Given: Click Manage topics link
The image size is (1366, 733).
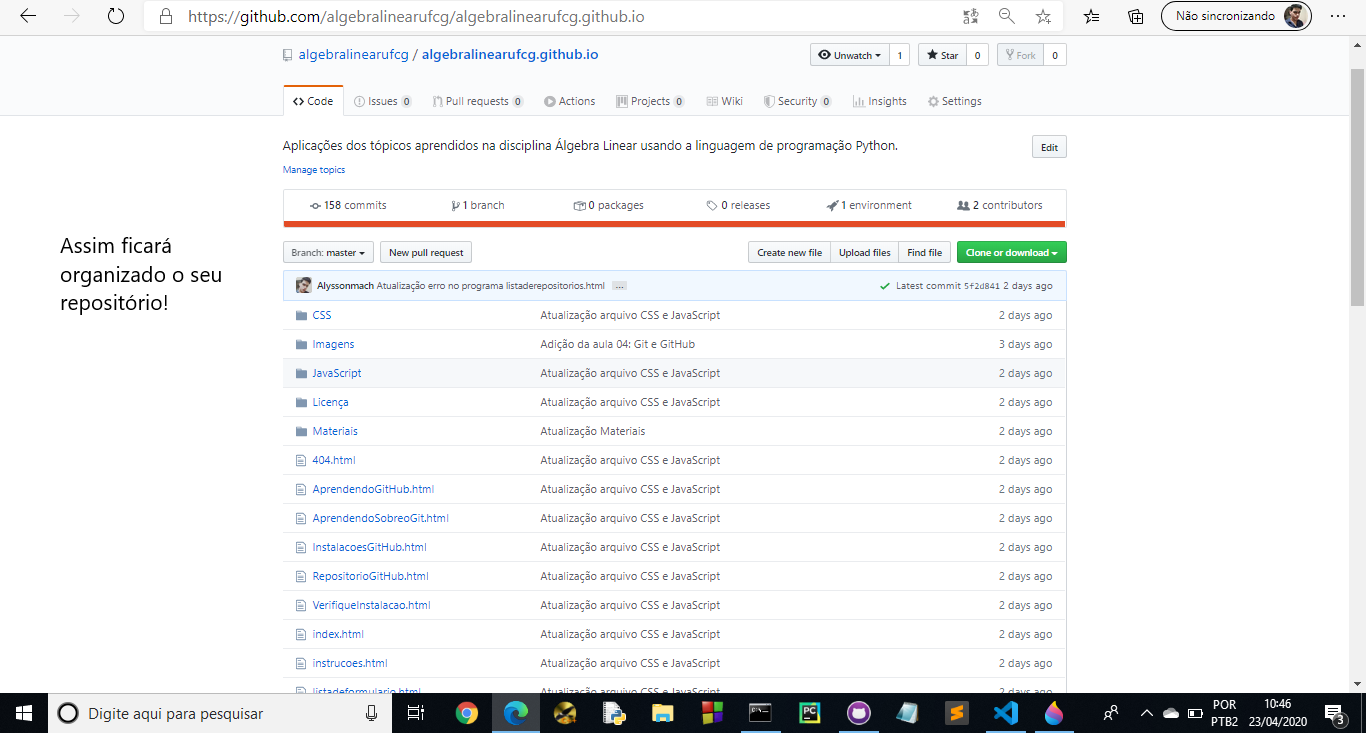Looking at the screenshot, I should pyautogui.click(x=314, y=170).
